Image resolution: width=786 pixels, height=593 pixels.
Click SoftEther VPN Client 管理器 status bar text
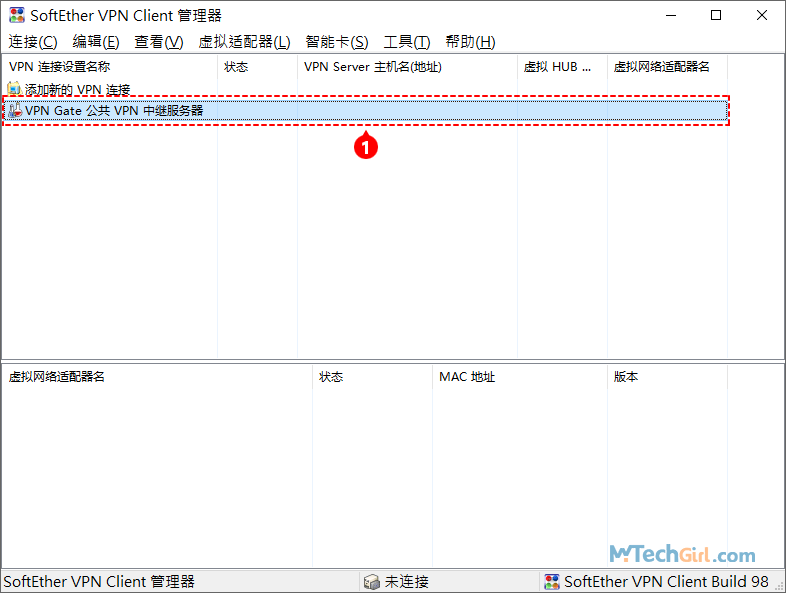99,581
